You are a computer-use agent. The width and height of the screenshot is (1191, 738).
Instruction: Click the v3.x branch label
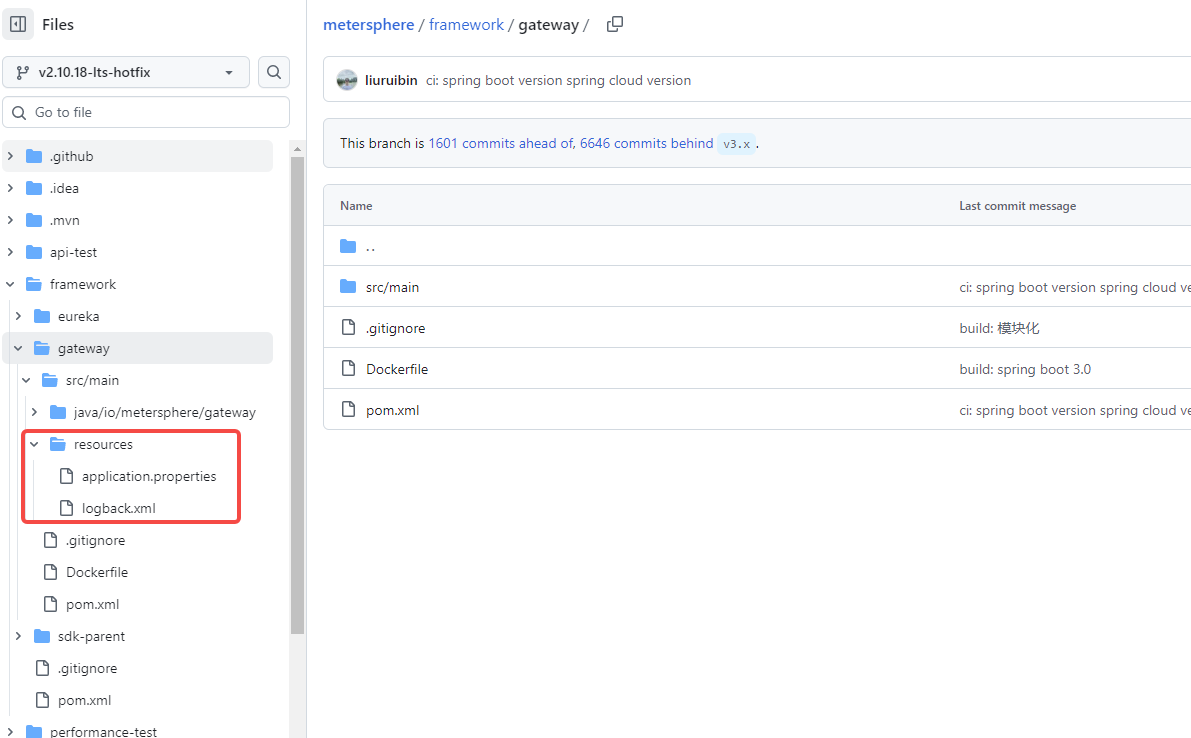(736, 144)
